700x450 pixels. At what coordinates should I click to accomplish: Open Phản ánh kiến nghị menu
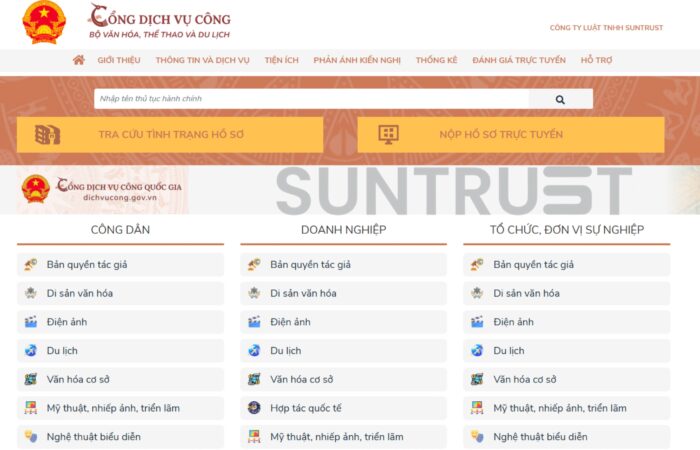(x=357, y=60)
